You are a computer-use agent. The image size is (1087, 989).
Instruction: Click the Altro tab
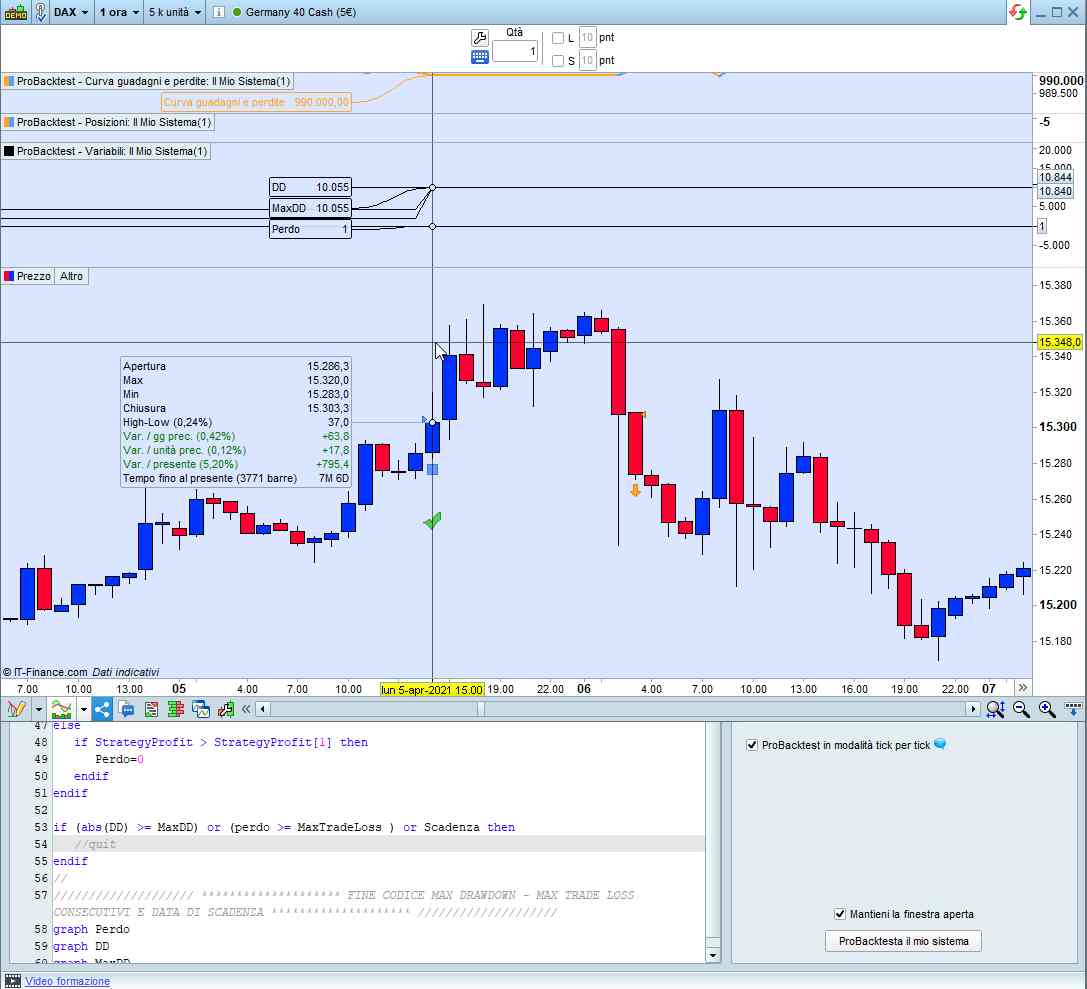click(71, 276)
